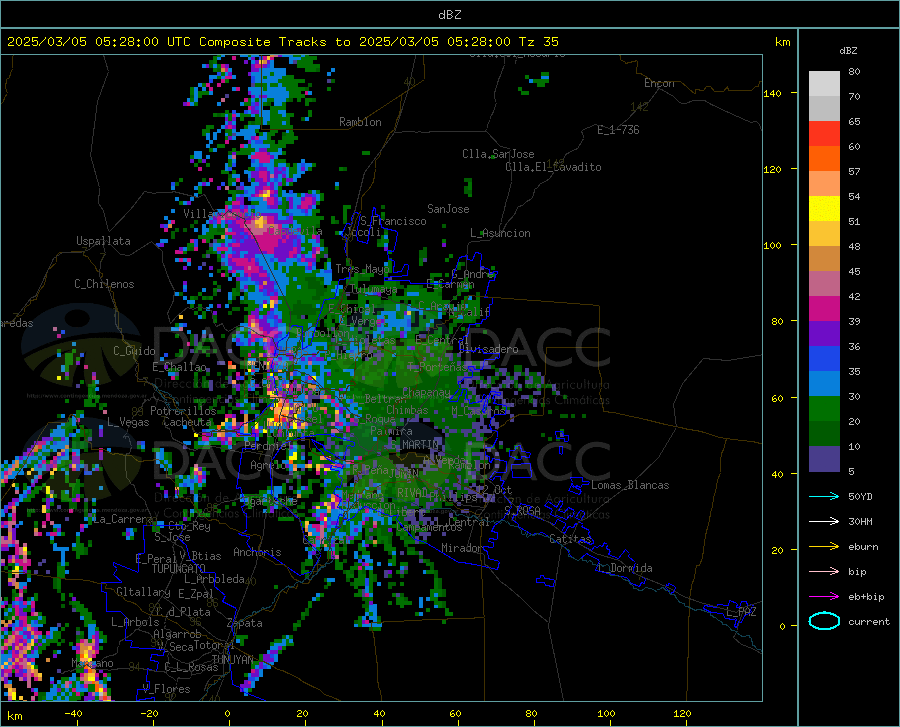
Task: Click the E_1-736 map label
Action: (x=618, y=130)
